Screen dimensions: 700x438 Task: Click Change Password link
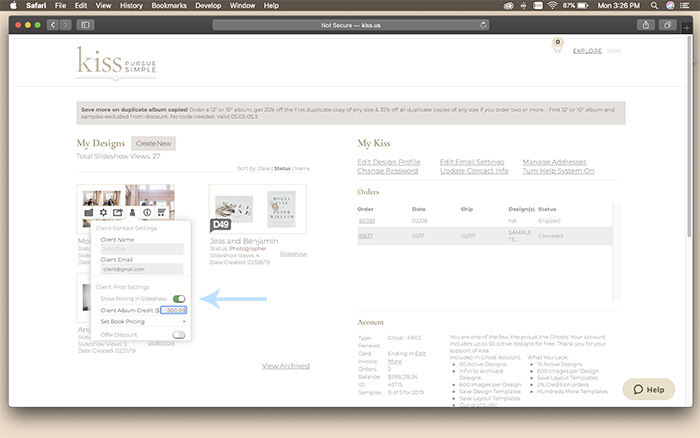[388, 171]
